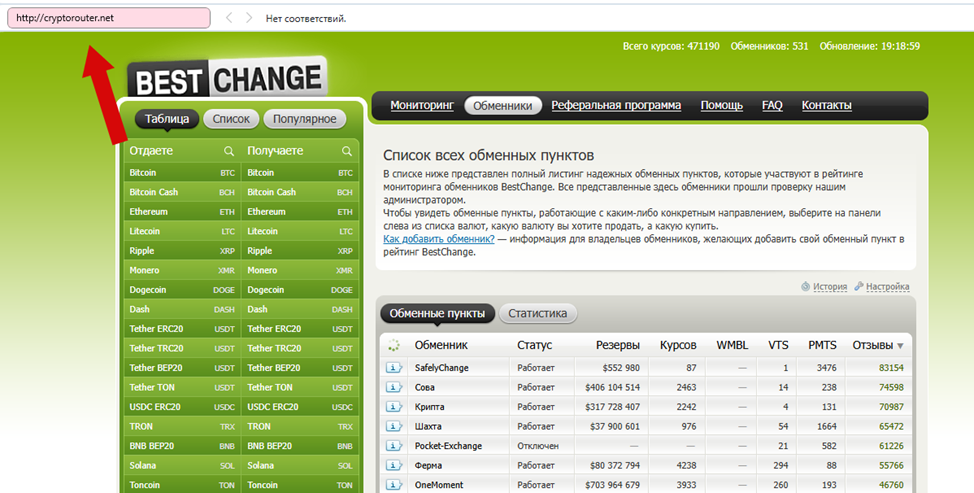
Task: Click the OneMoment exchanger name
Action: [x=439, y=485]
